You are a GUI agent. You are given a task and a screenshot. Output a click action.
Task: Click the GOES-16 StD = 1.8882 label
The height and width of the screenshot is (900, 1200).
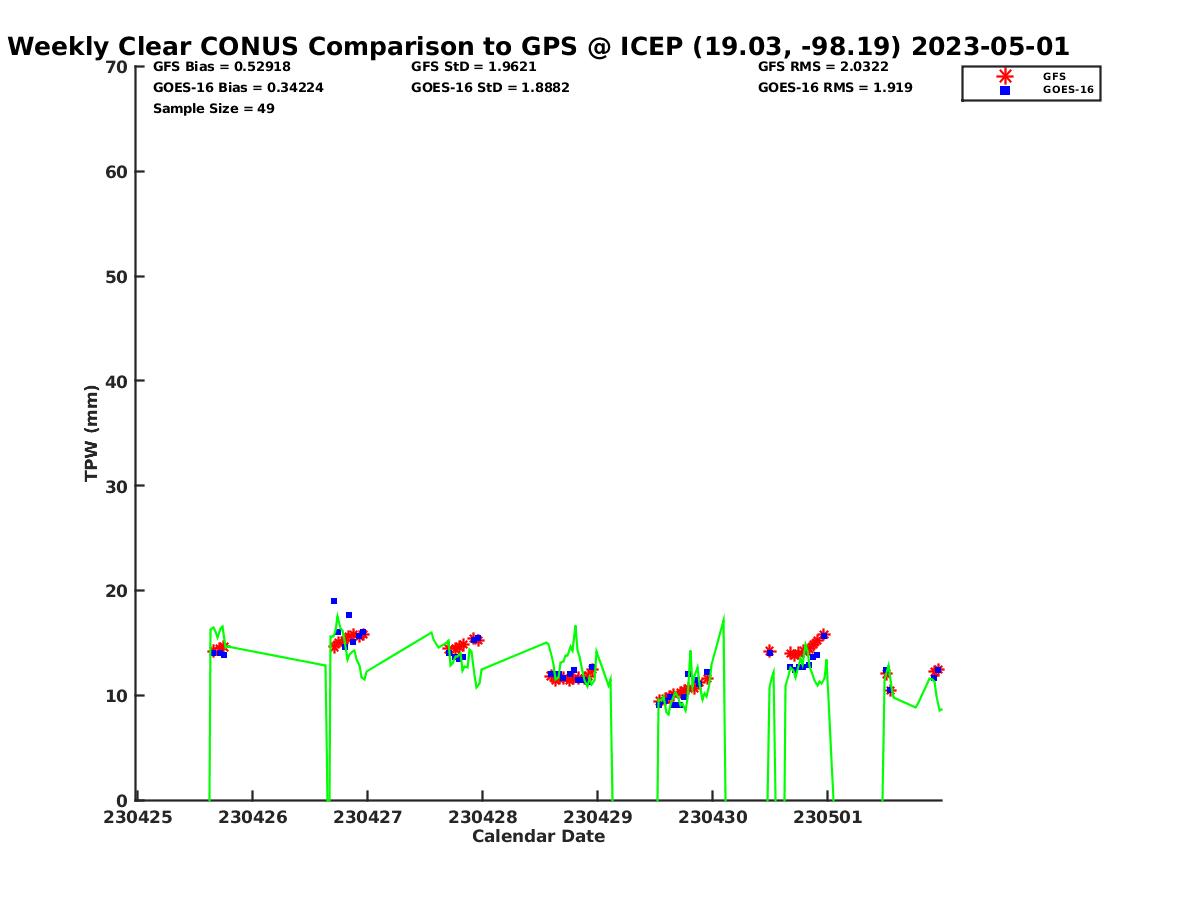(490, 88)
